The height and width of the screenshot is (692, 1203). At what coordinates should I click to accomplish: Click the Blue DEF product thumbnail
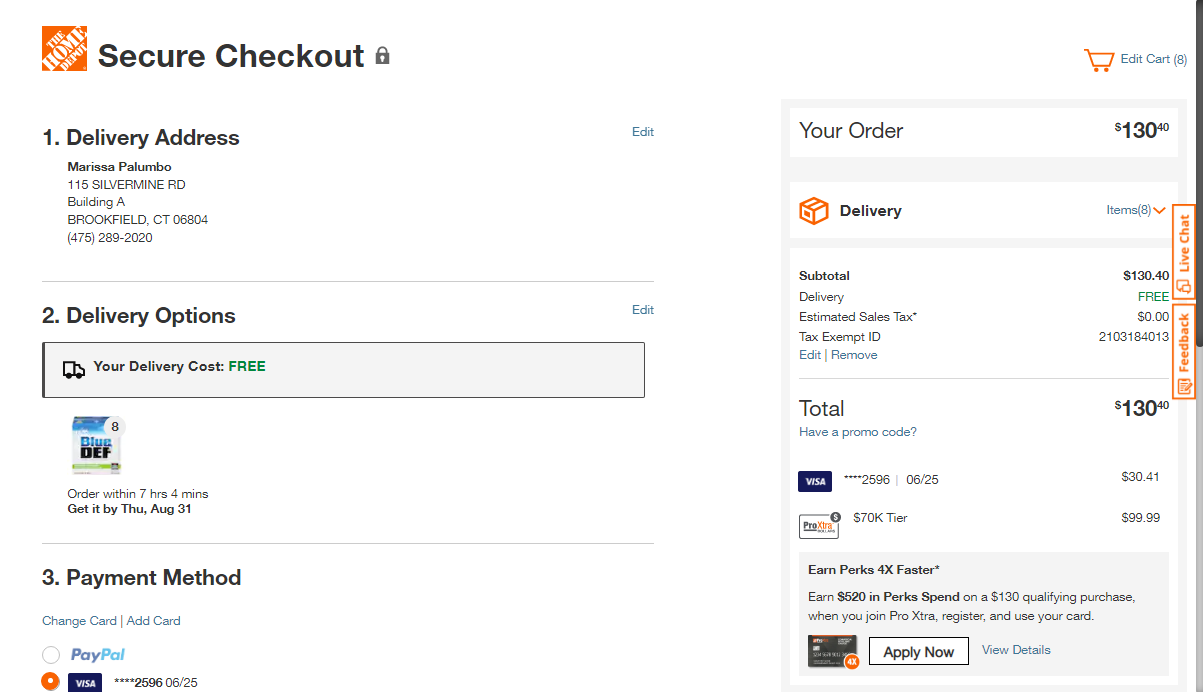click(x=97, y=445)
